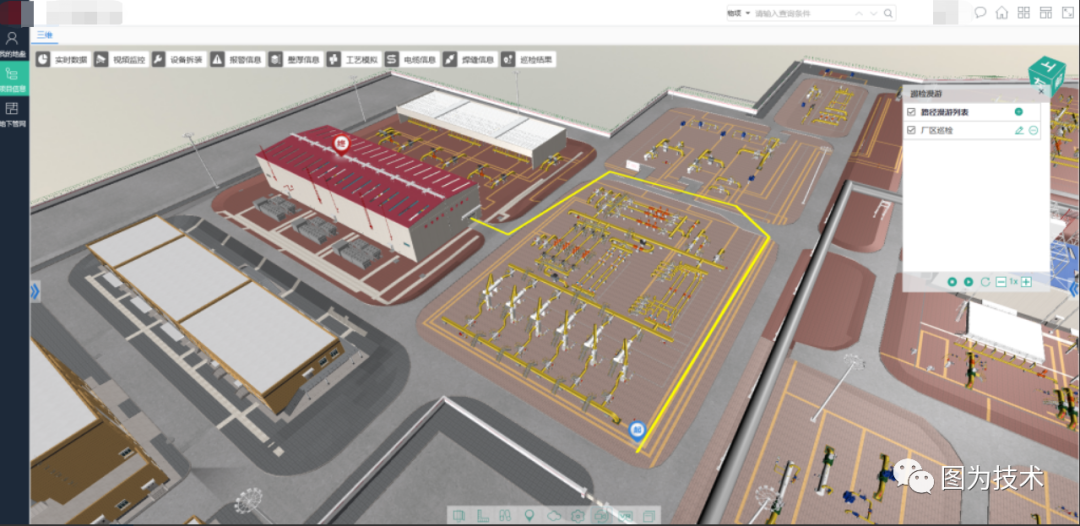Open the user profile sidebar item
Screen dimensions: 1080x526
pos(13,44)
